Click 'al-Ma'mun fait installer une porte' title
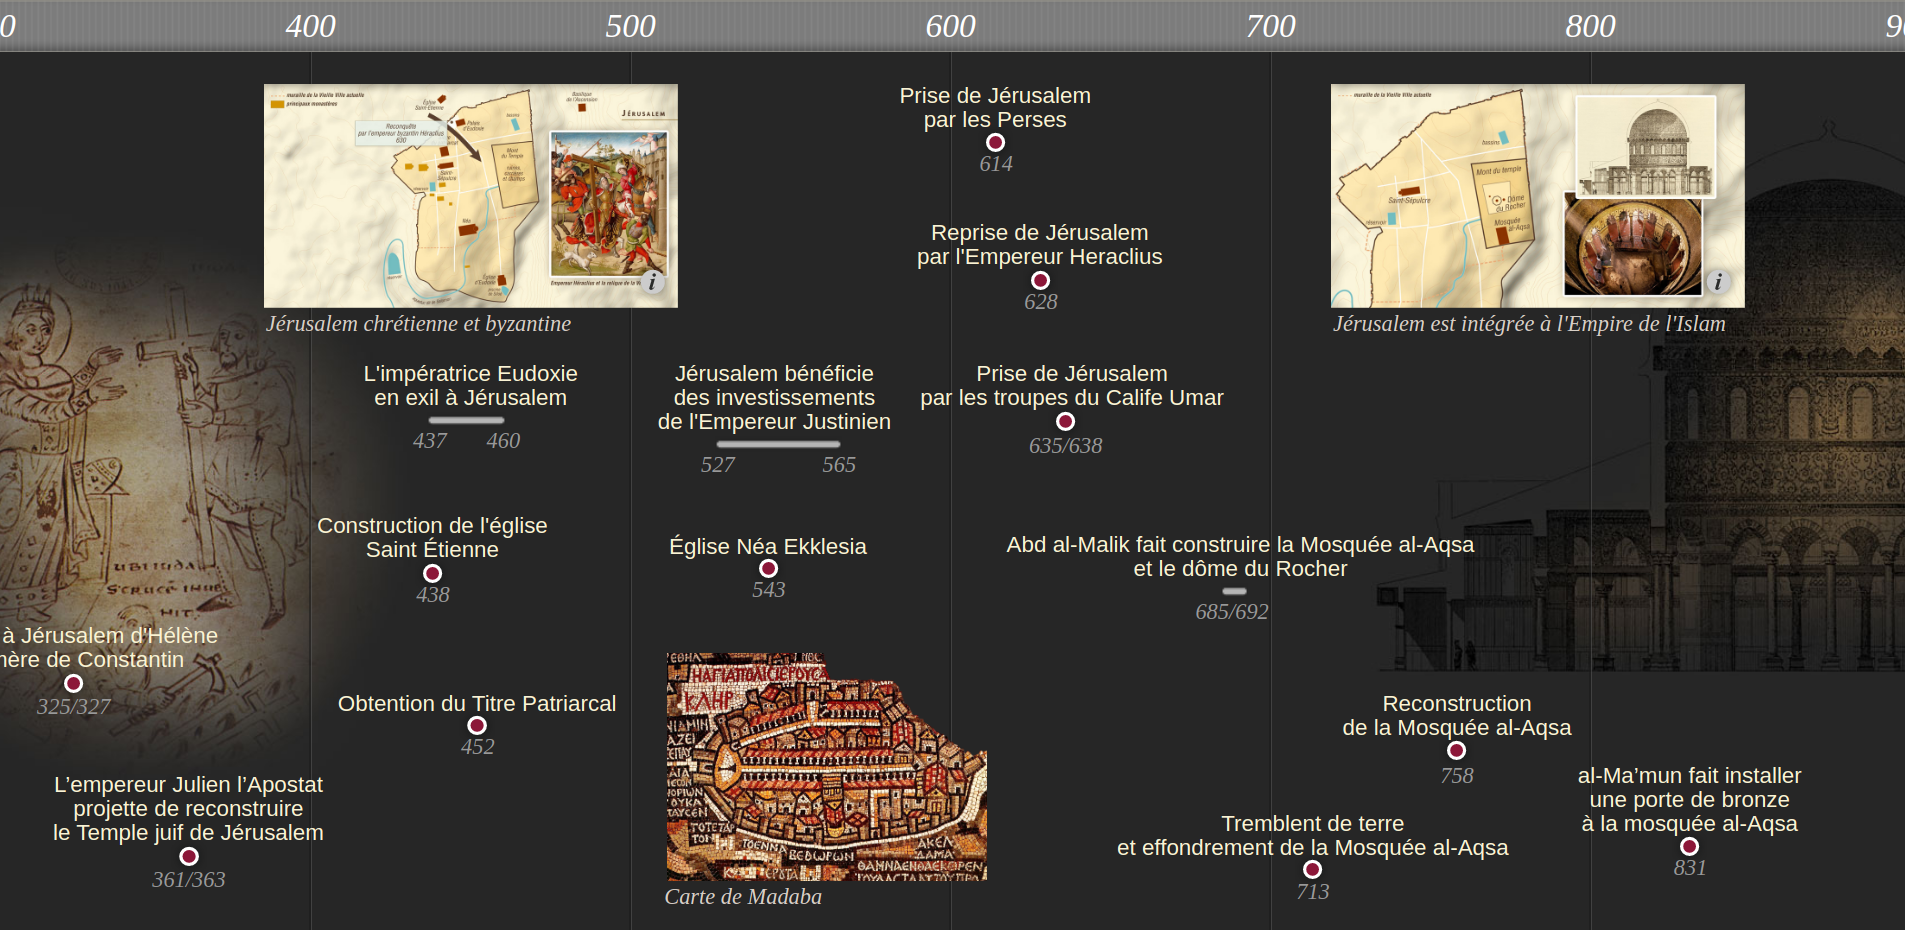1905x930 pixels. tap(1690, 800)
